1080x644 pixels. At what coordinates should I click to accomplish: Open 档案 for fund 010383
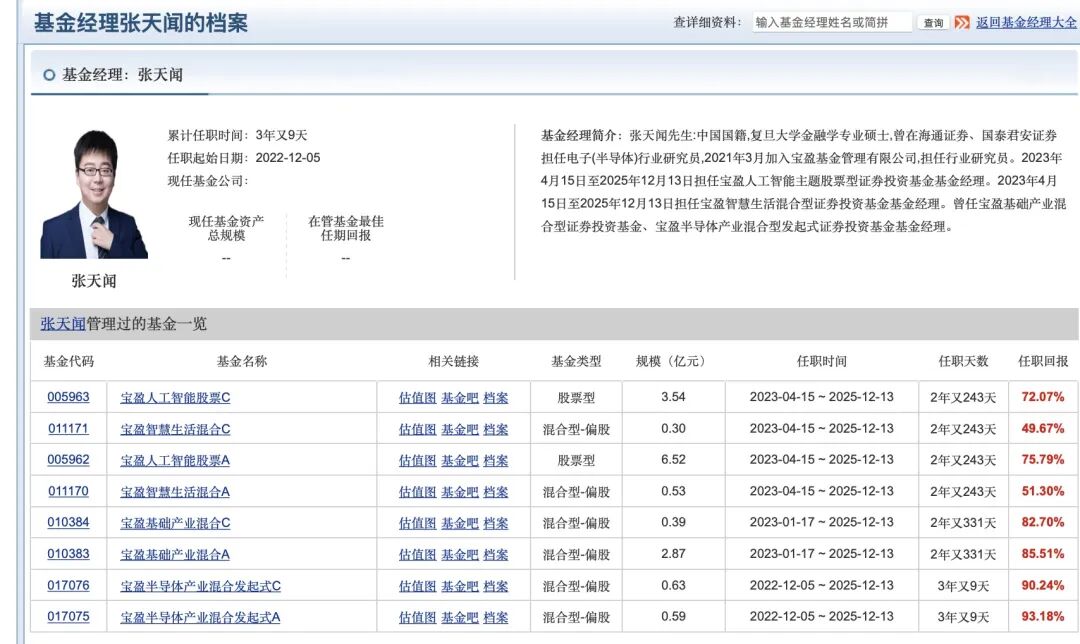496,554
